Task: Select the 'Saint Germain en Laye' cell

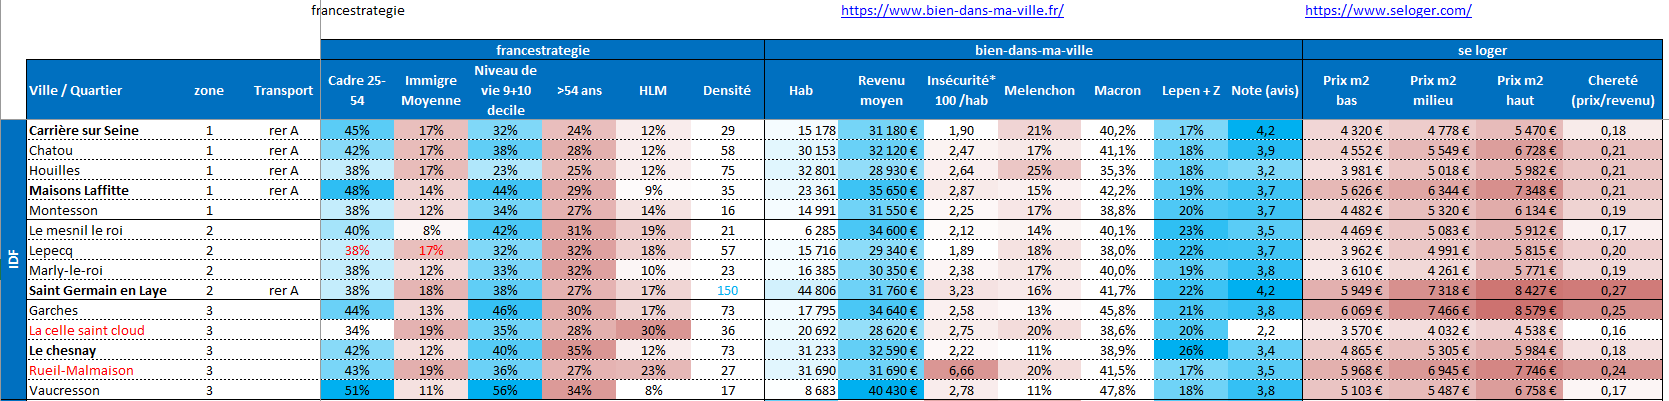Action: [x=102, y=290]
